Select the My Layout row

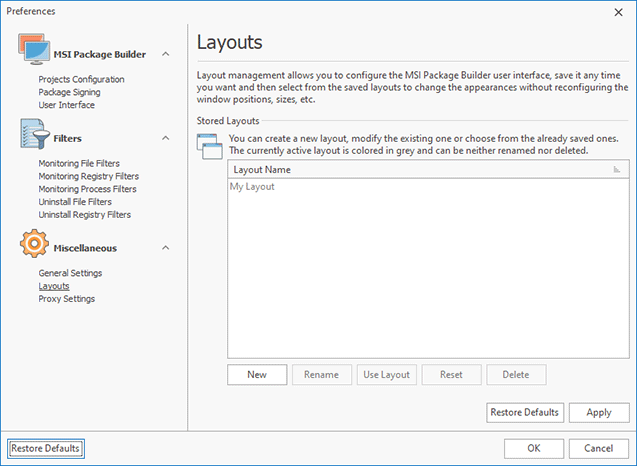point(428,186)
